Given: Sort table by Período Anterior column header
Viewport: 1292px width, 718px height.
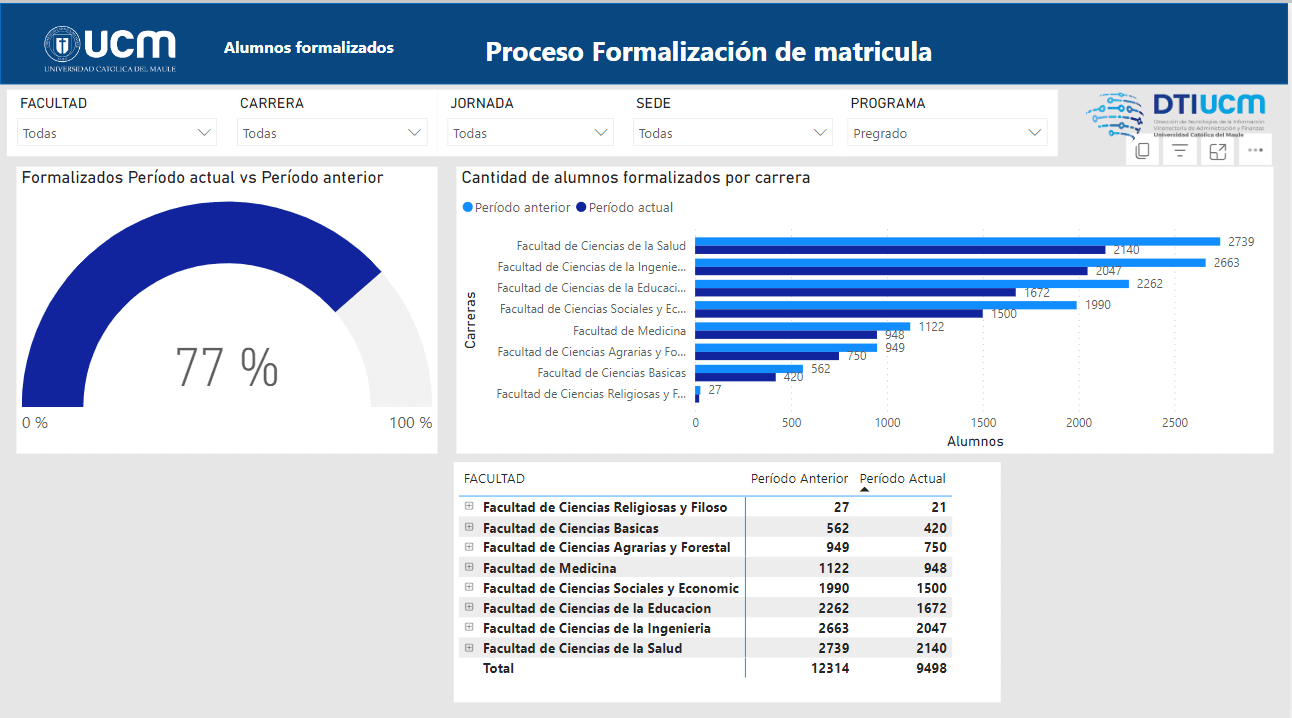Looking at the screenshot, I should [799, 478].
